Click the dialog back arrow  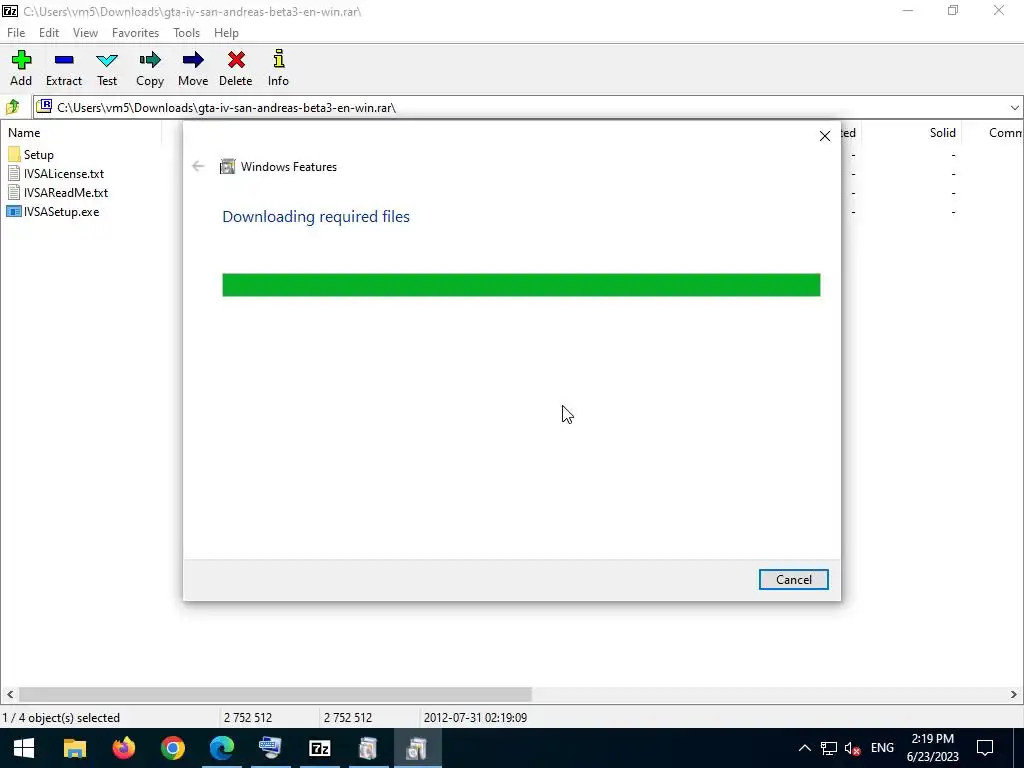pos(198,167)
